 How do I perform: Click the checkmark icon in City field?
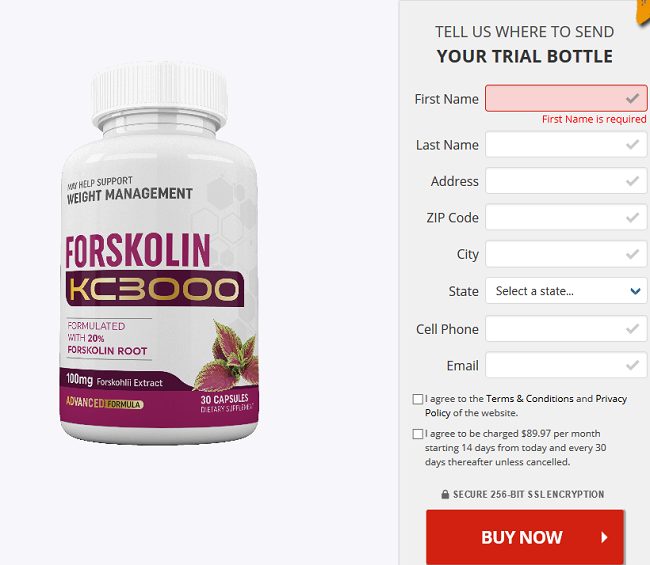point(632,254)
